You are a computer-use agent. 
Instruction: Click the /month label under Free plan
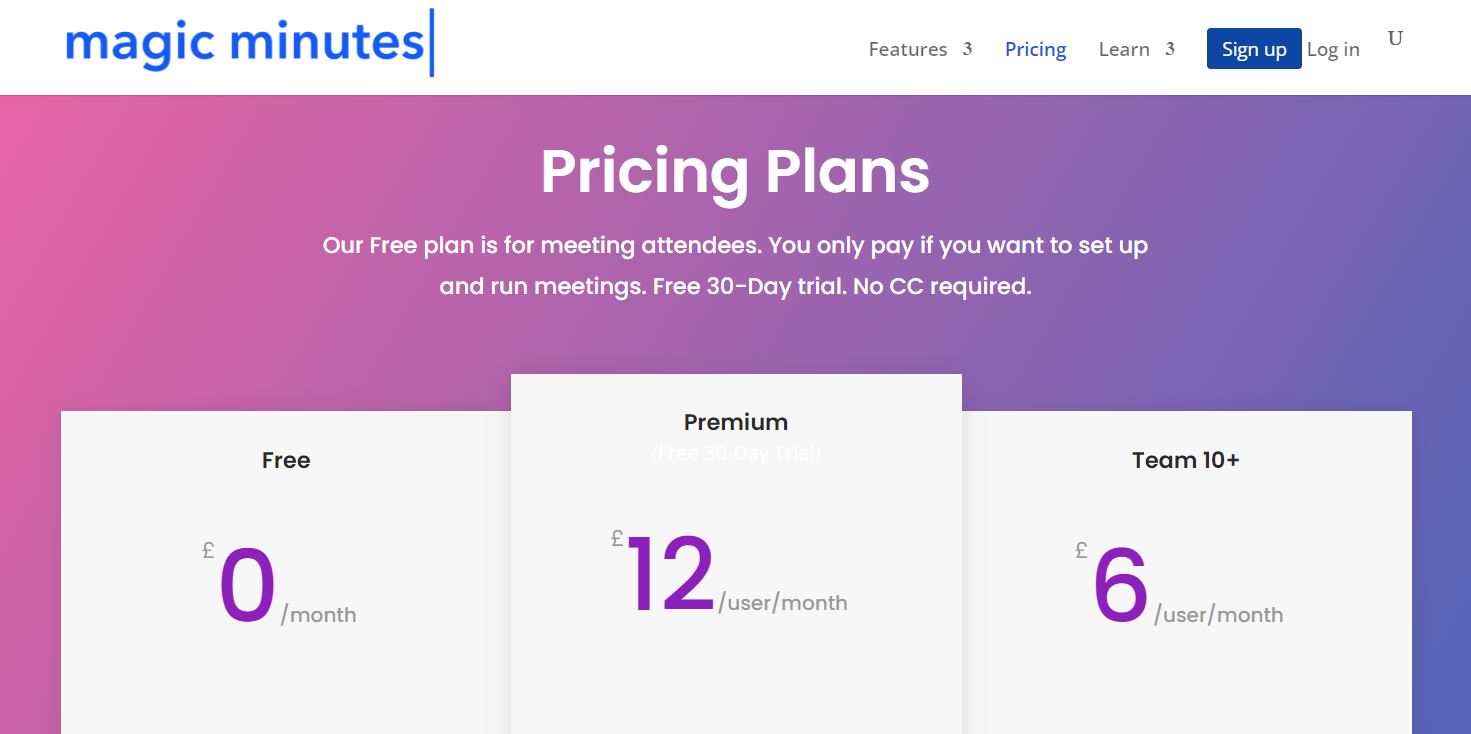click(318, 615)
